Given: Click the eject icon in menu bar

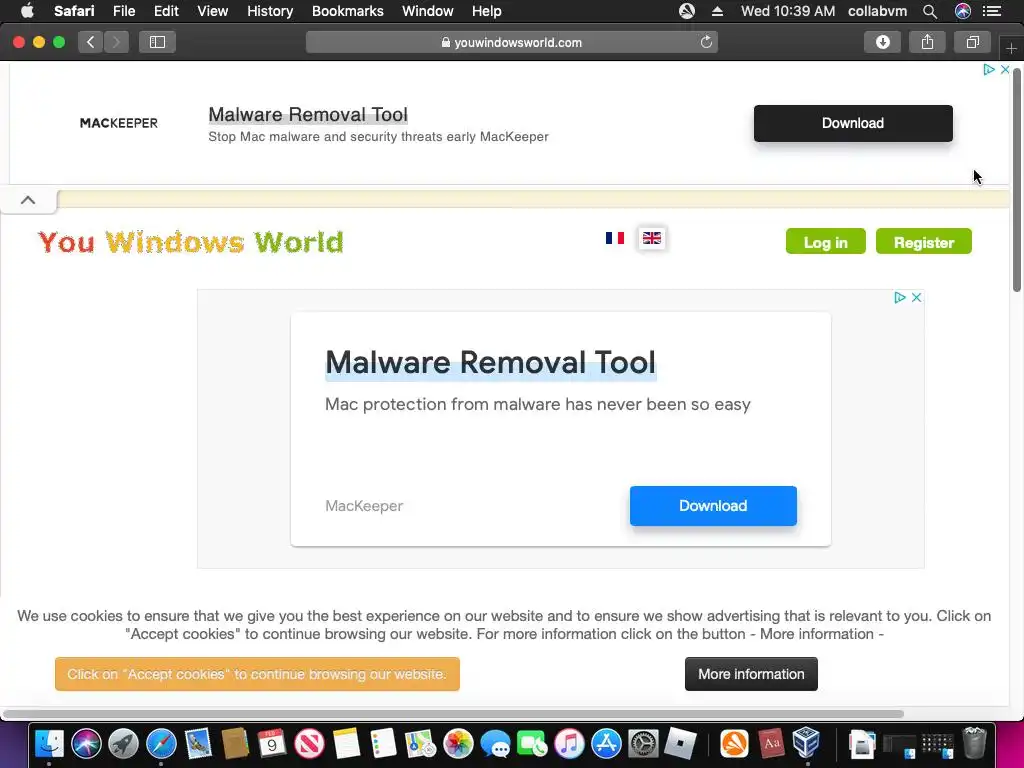Looking at the screenshot, I should [x=717, y=11].
